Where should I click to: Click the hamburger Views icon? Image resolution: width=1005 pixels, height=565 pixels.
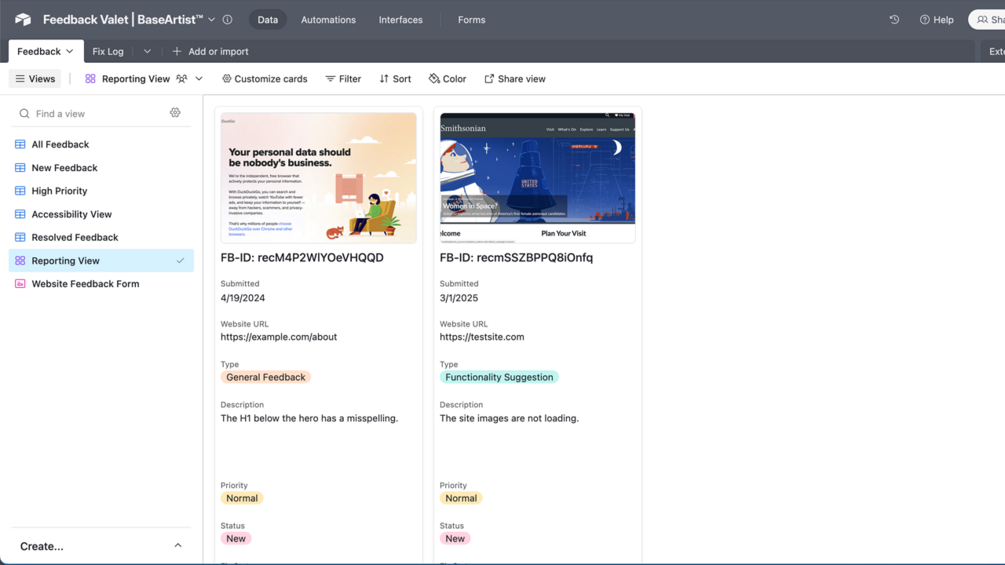coord(20,79)
